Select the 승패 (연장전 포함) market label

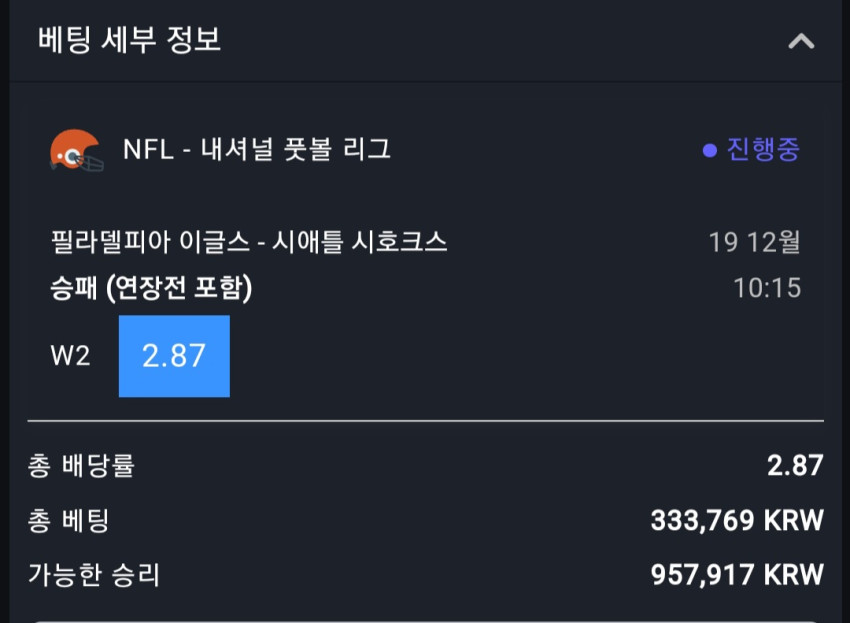pyautogui.click(x=151, y=287)
